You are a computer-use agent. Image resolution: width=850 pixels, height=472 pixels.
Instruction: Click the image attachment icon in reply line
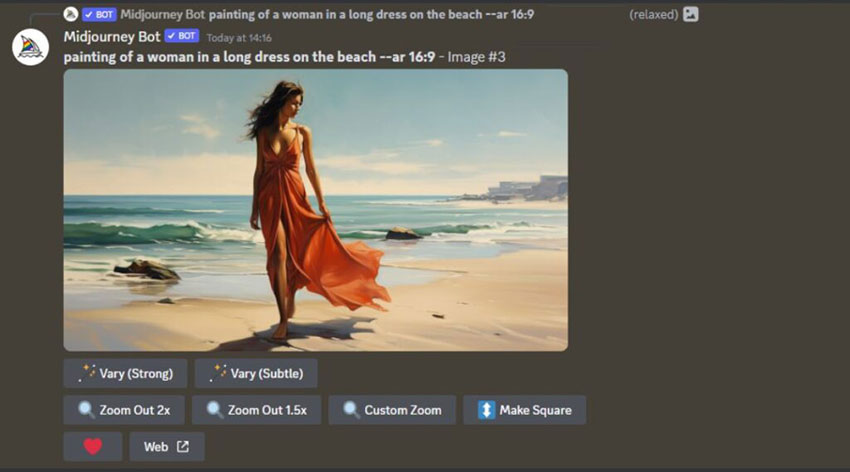[690, 14]
